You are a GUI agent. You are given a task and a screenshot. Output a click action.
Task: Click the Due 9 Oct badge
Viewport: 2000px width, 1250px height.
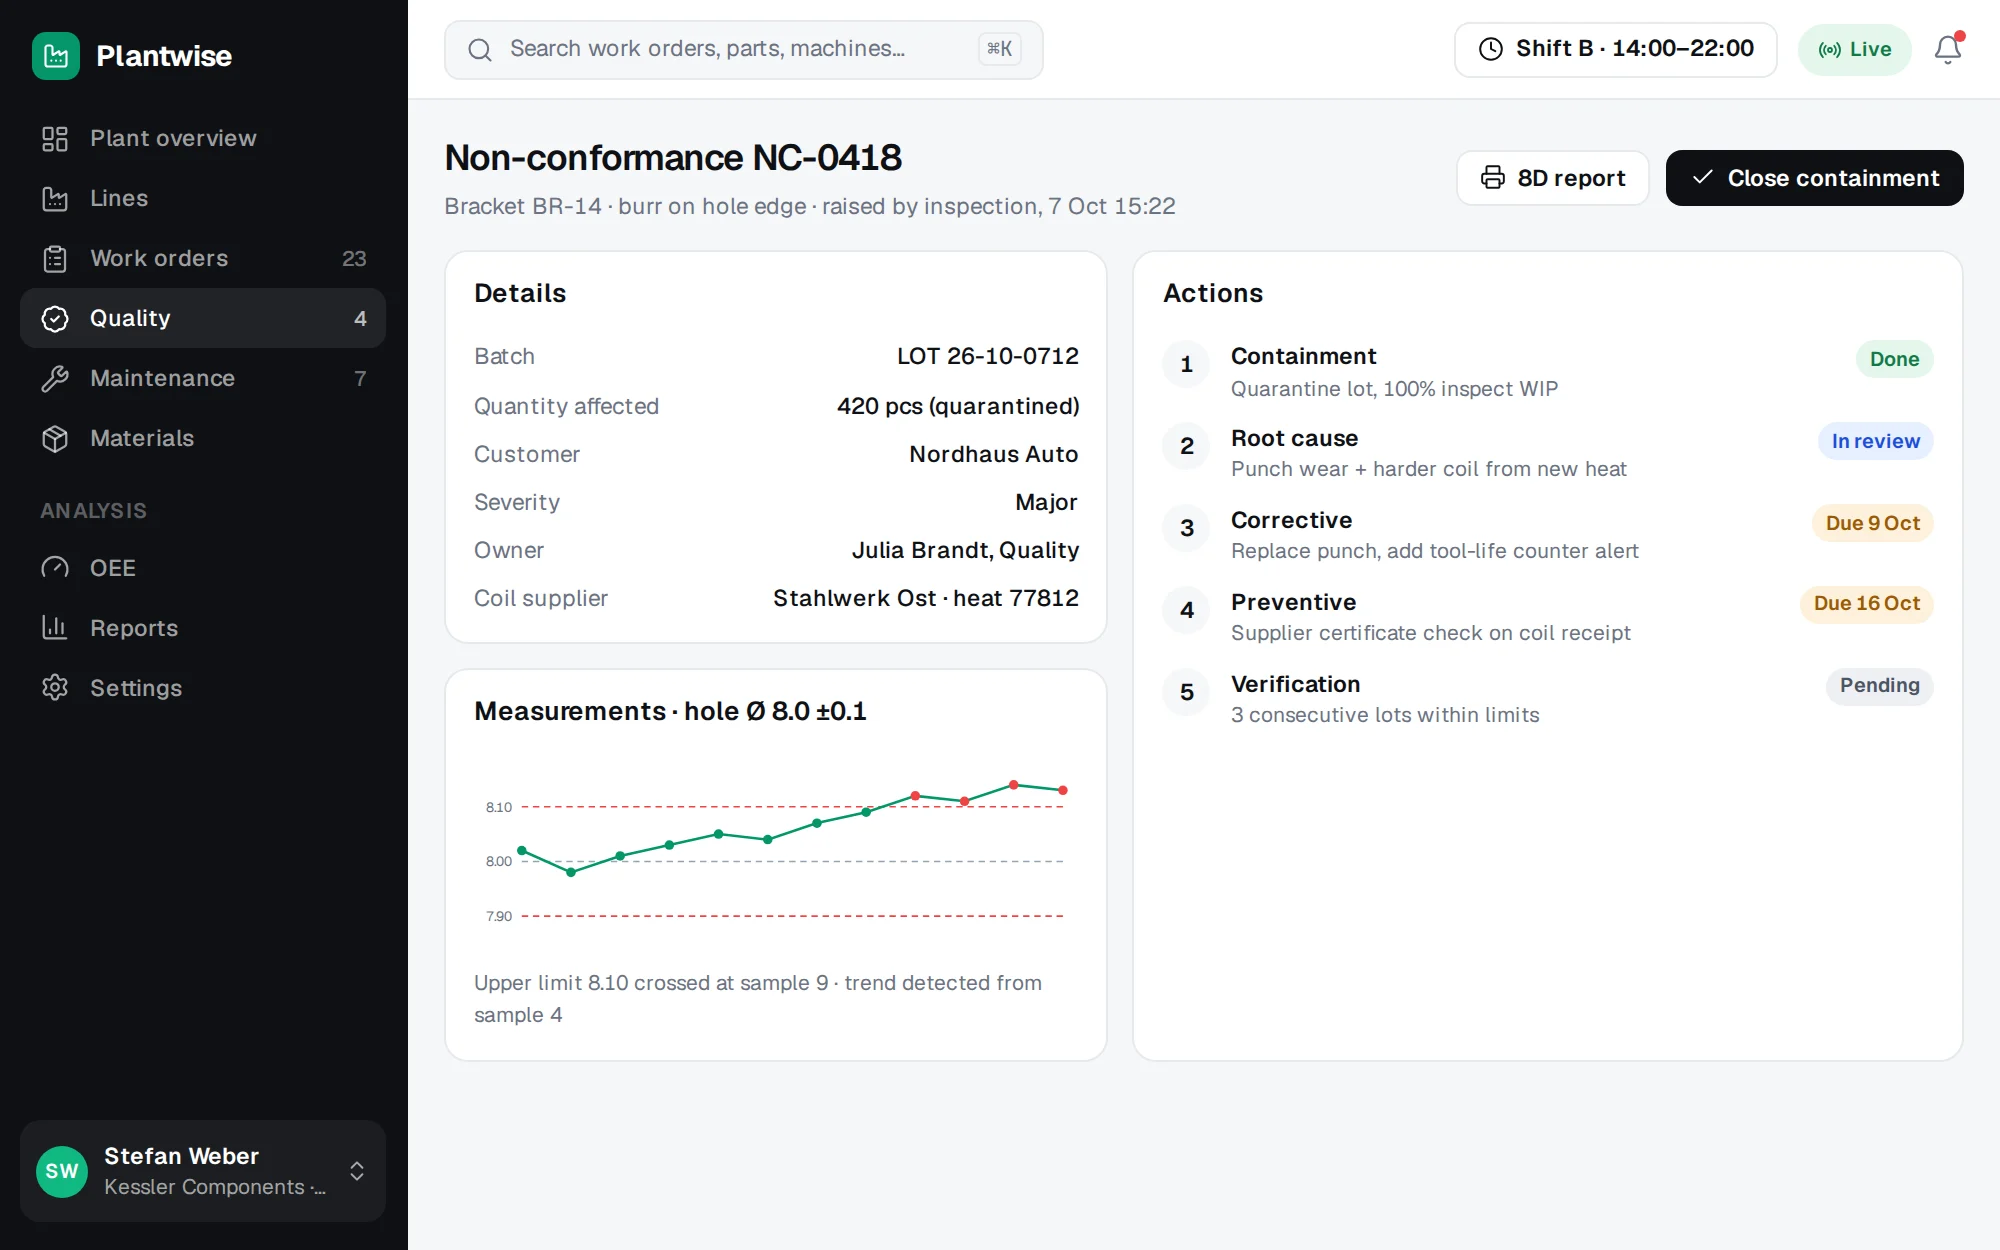1872,523
